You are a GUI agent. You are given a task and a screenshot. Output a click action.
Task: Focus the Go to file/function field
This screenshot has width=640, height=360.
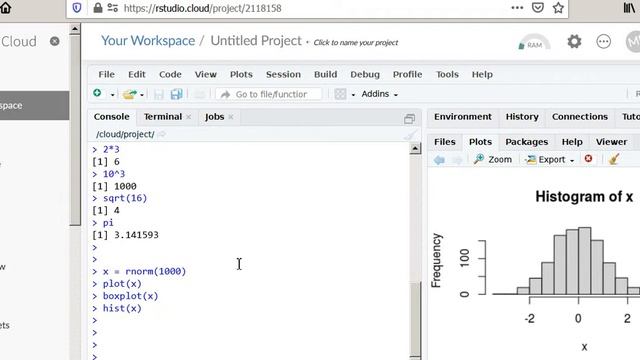point(269,94)
